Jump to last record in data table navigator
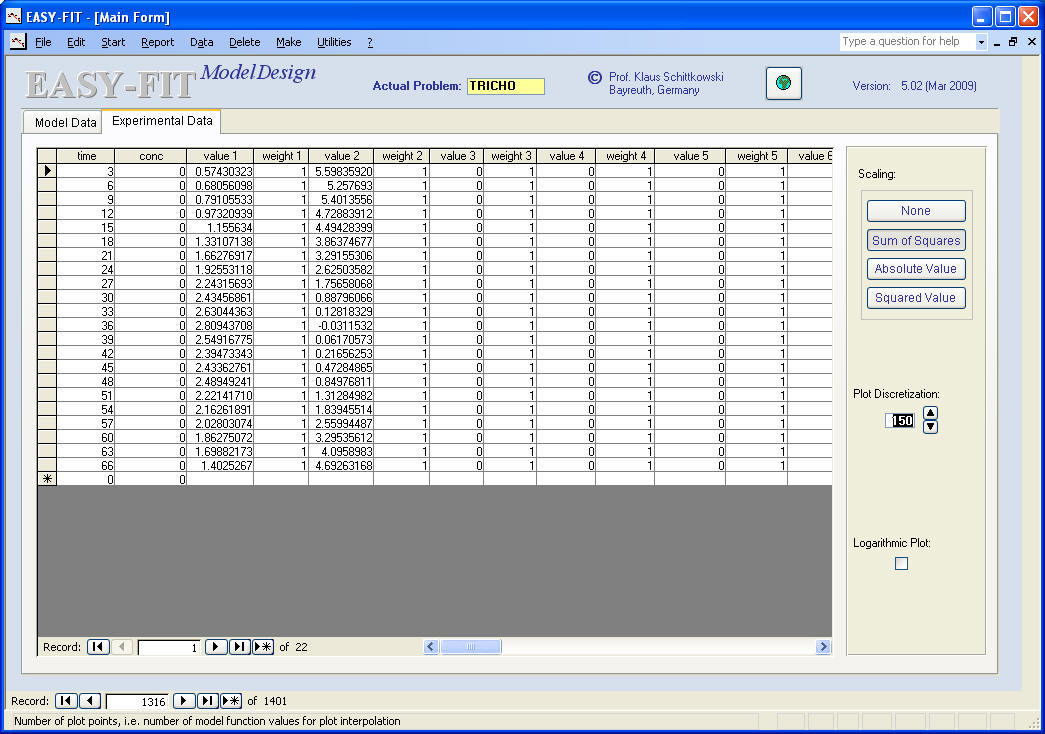 pos(239,647)
